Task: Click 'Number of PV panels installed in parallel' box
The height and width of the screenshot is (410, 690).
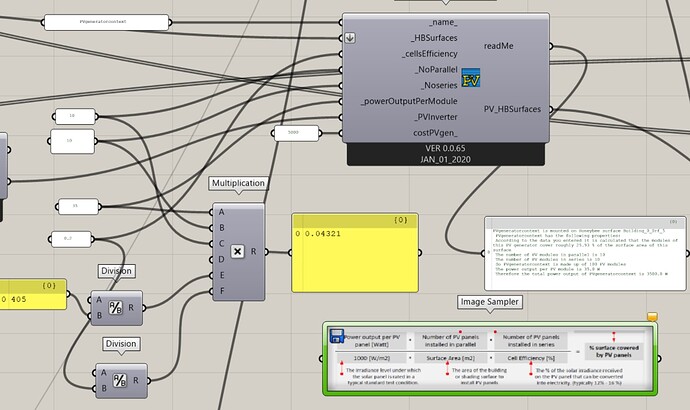Action: [x=450, y=340]
